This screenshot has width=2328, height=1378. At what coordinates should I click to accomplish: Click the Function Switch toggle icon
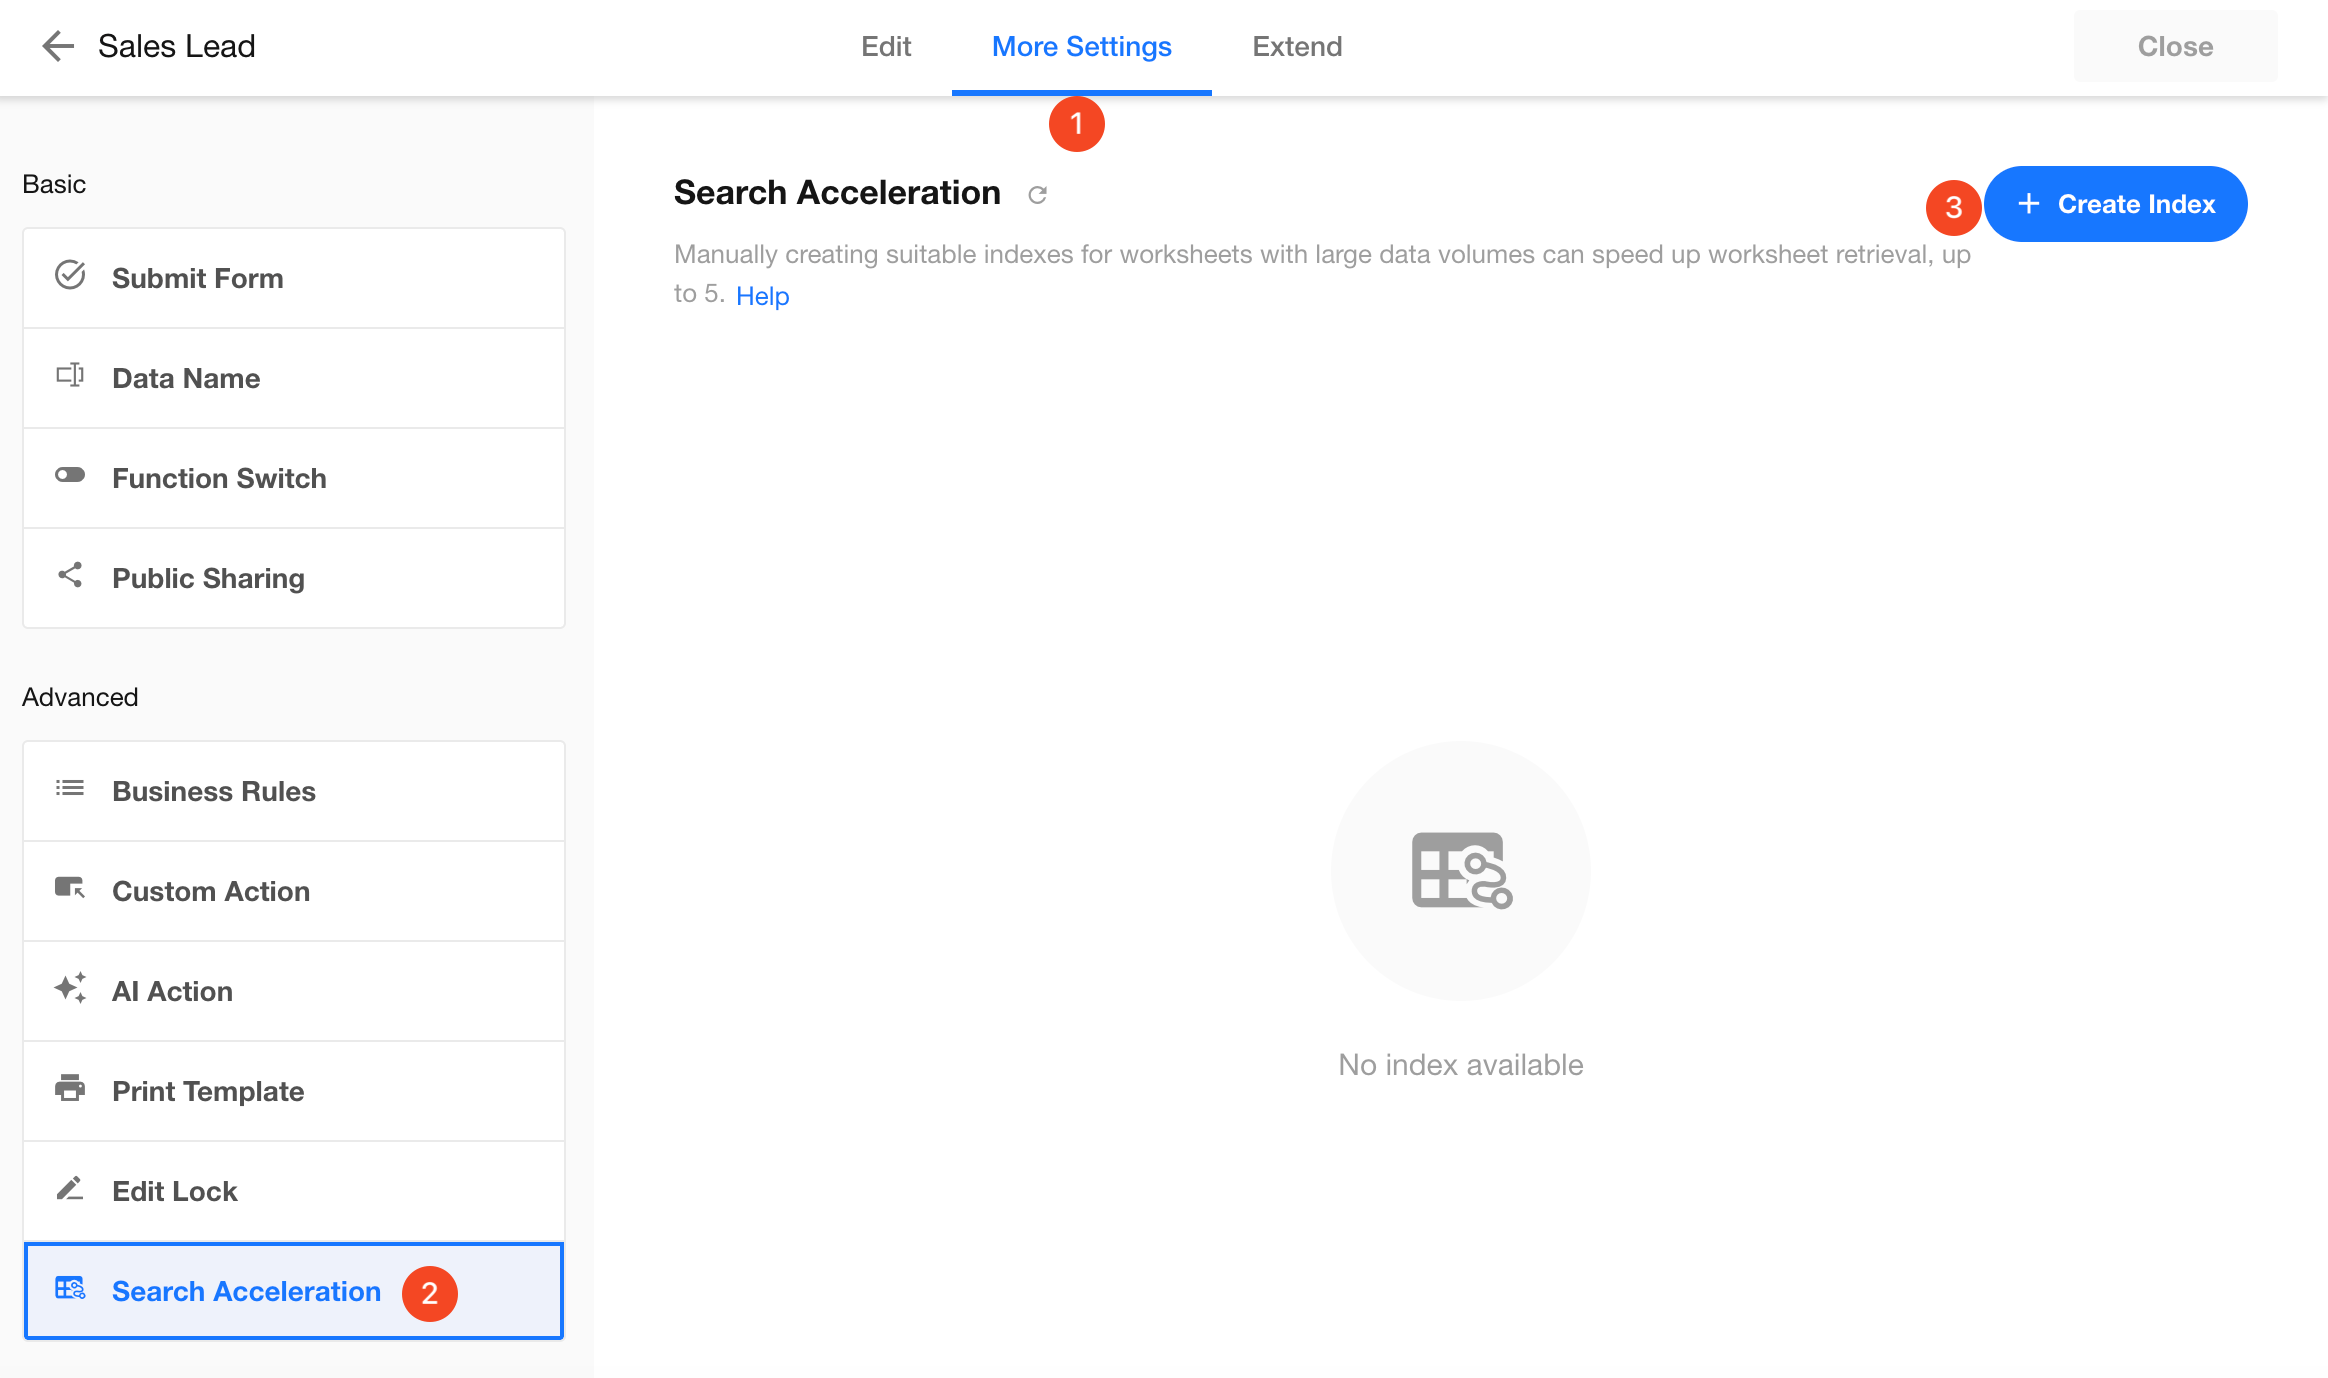(70, 475)
